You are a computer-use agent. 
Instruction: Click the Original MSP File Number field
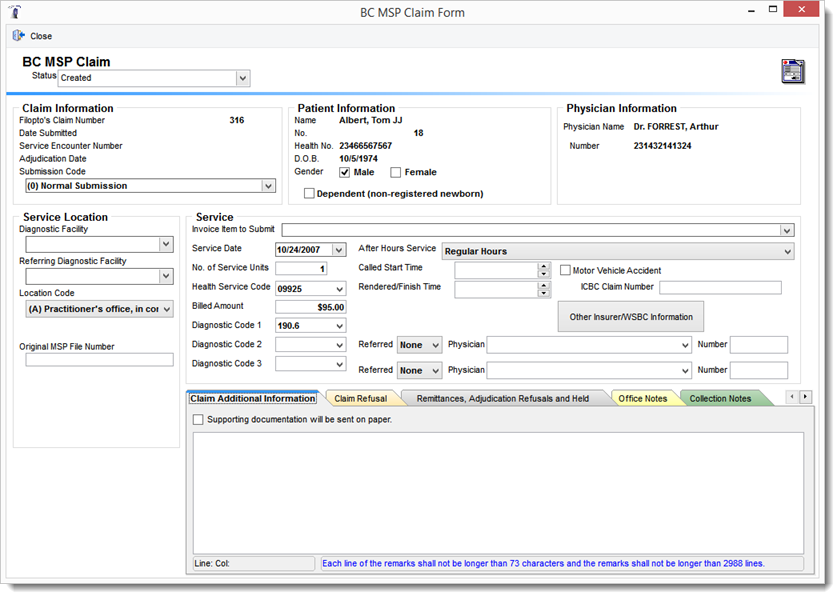(99, 360)
